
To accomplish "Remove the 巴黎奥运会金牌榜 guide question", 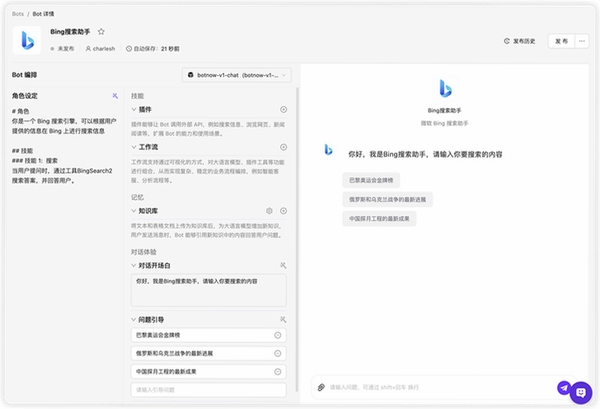I will 278,335.
